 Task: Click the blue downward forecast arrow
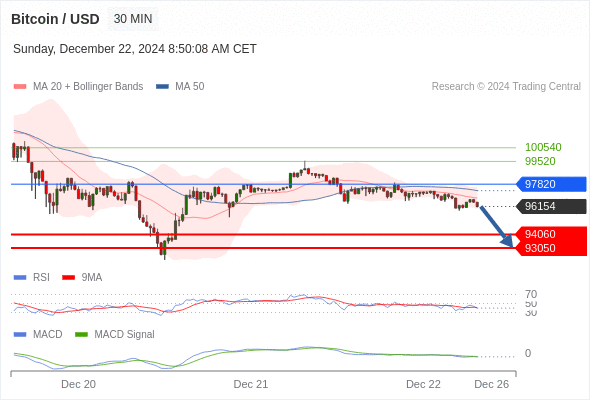click(x=496, y=226)
